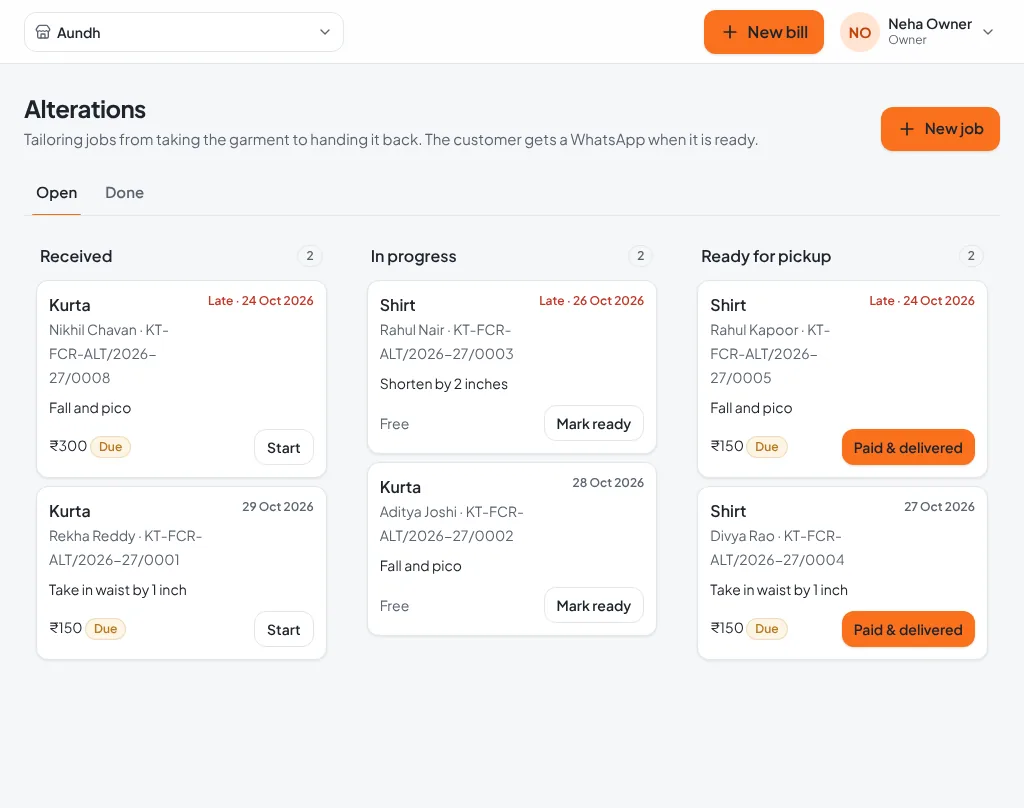
Task: Switch to the Done tab
Action: [x=124, y=193]
